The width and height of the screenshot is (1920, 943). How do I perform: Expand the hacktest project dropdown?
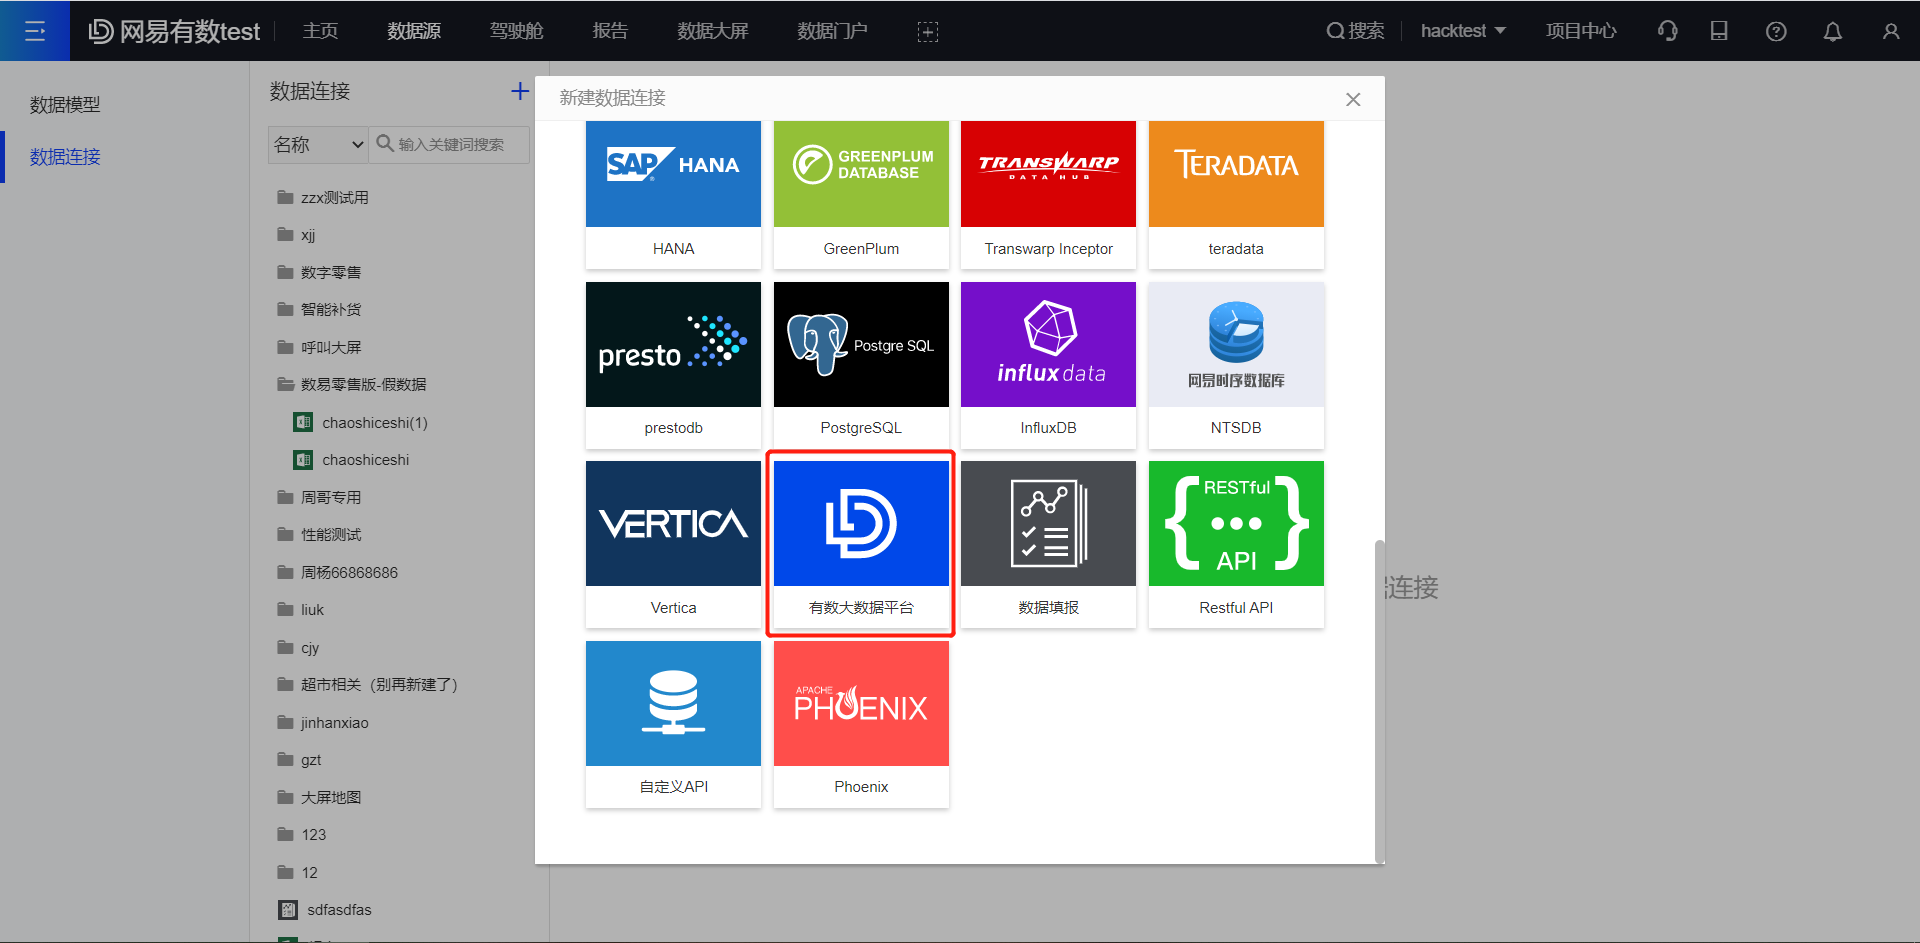point(1463,31)
